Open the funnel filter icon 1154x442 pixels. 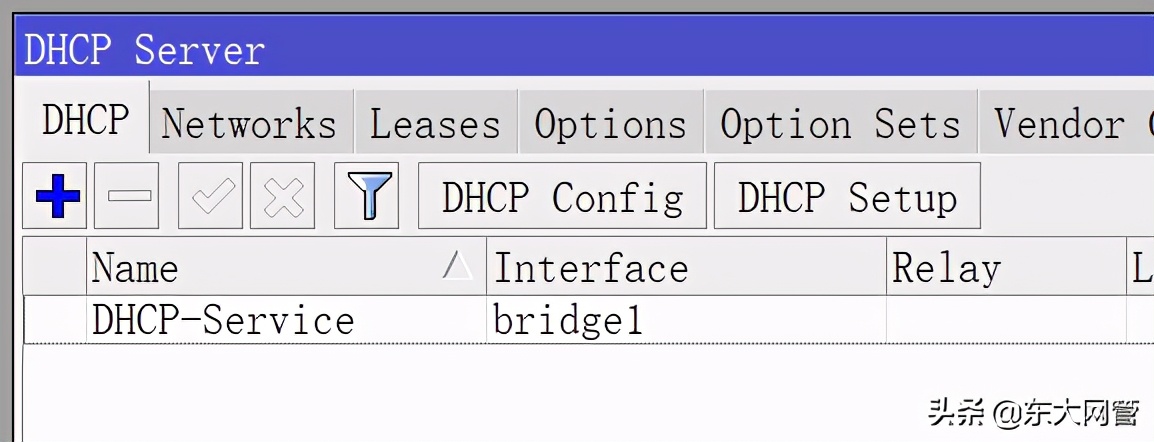367,197
